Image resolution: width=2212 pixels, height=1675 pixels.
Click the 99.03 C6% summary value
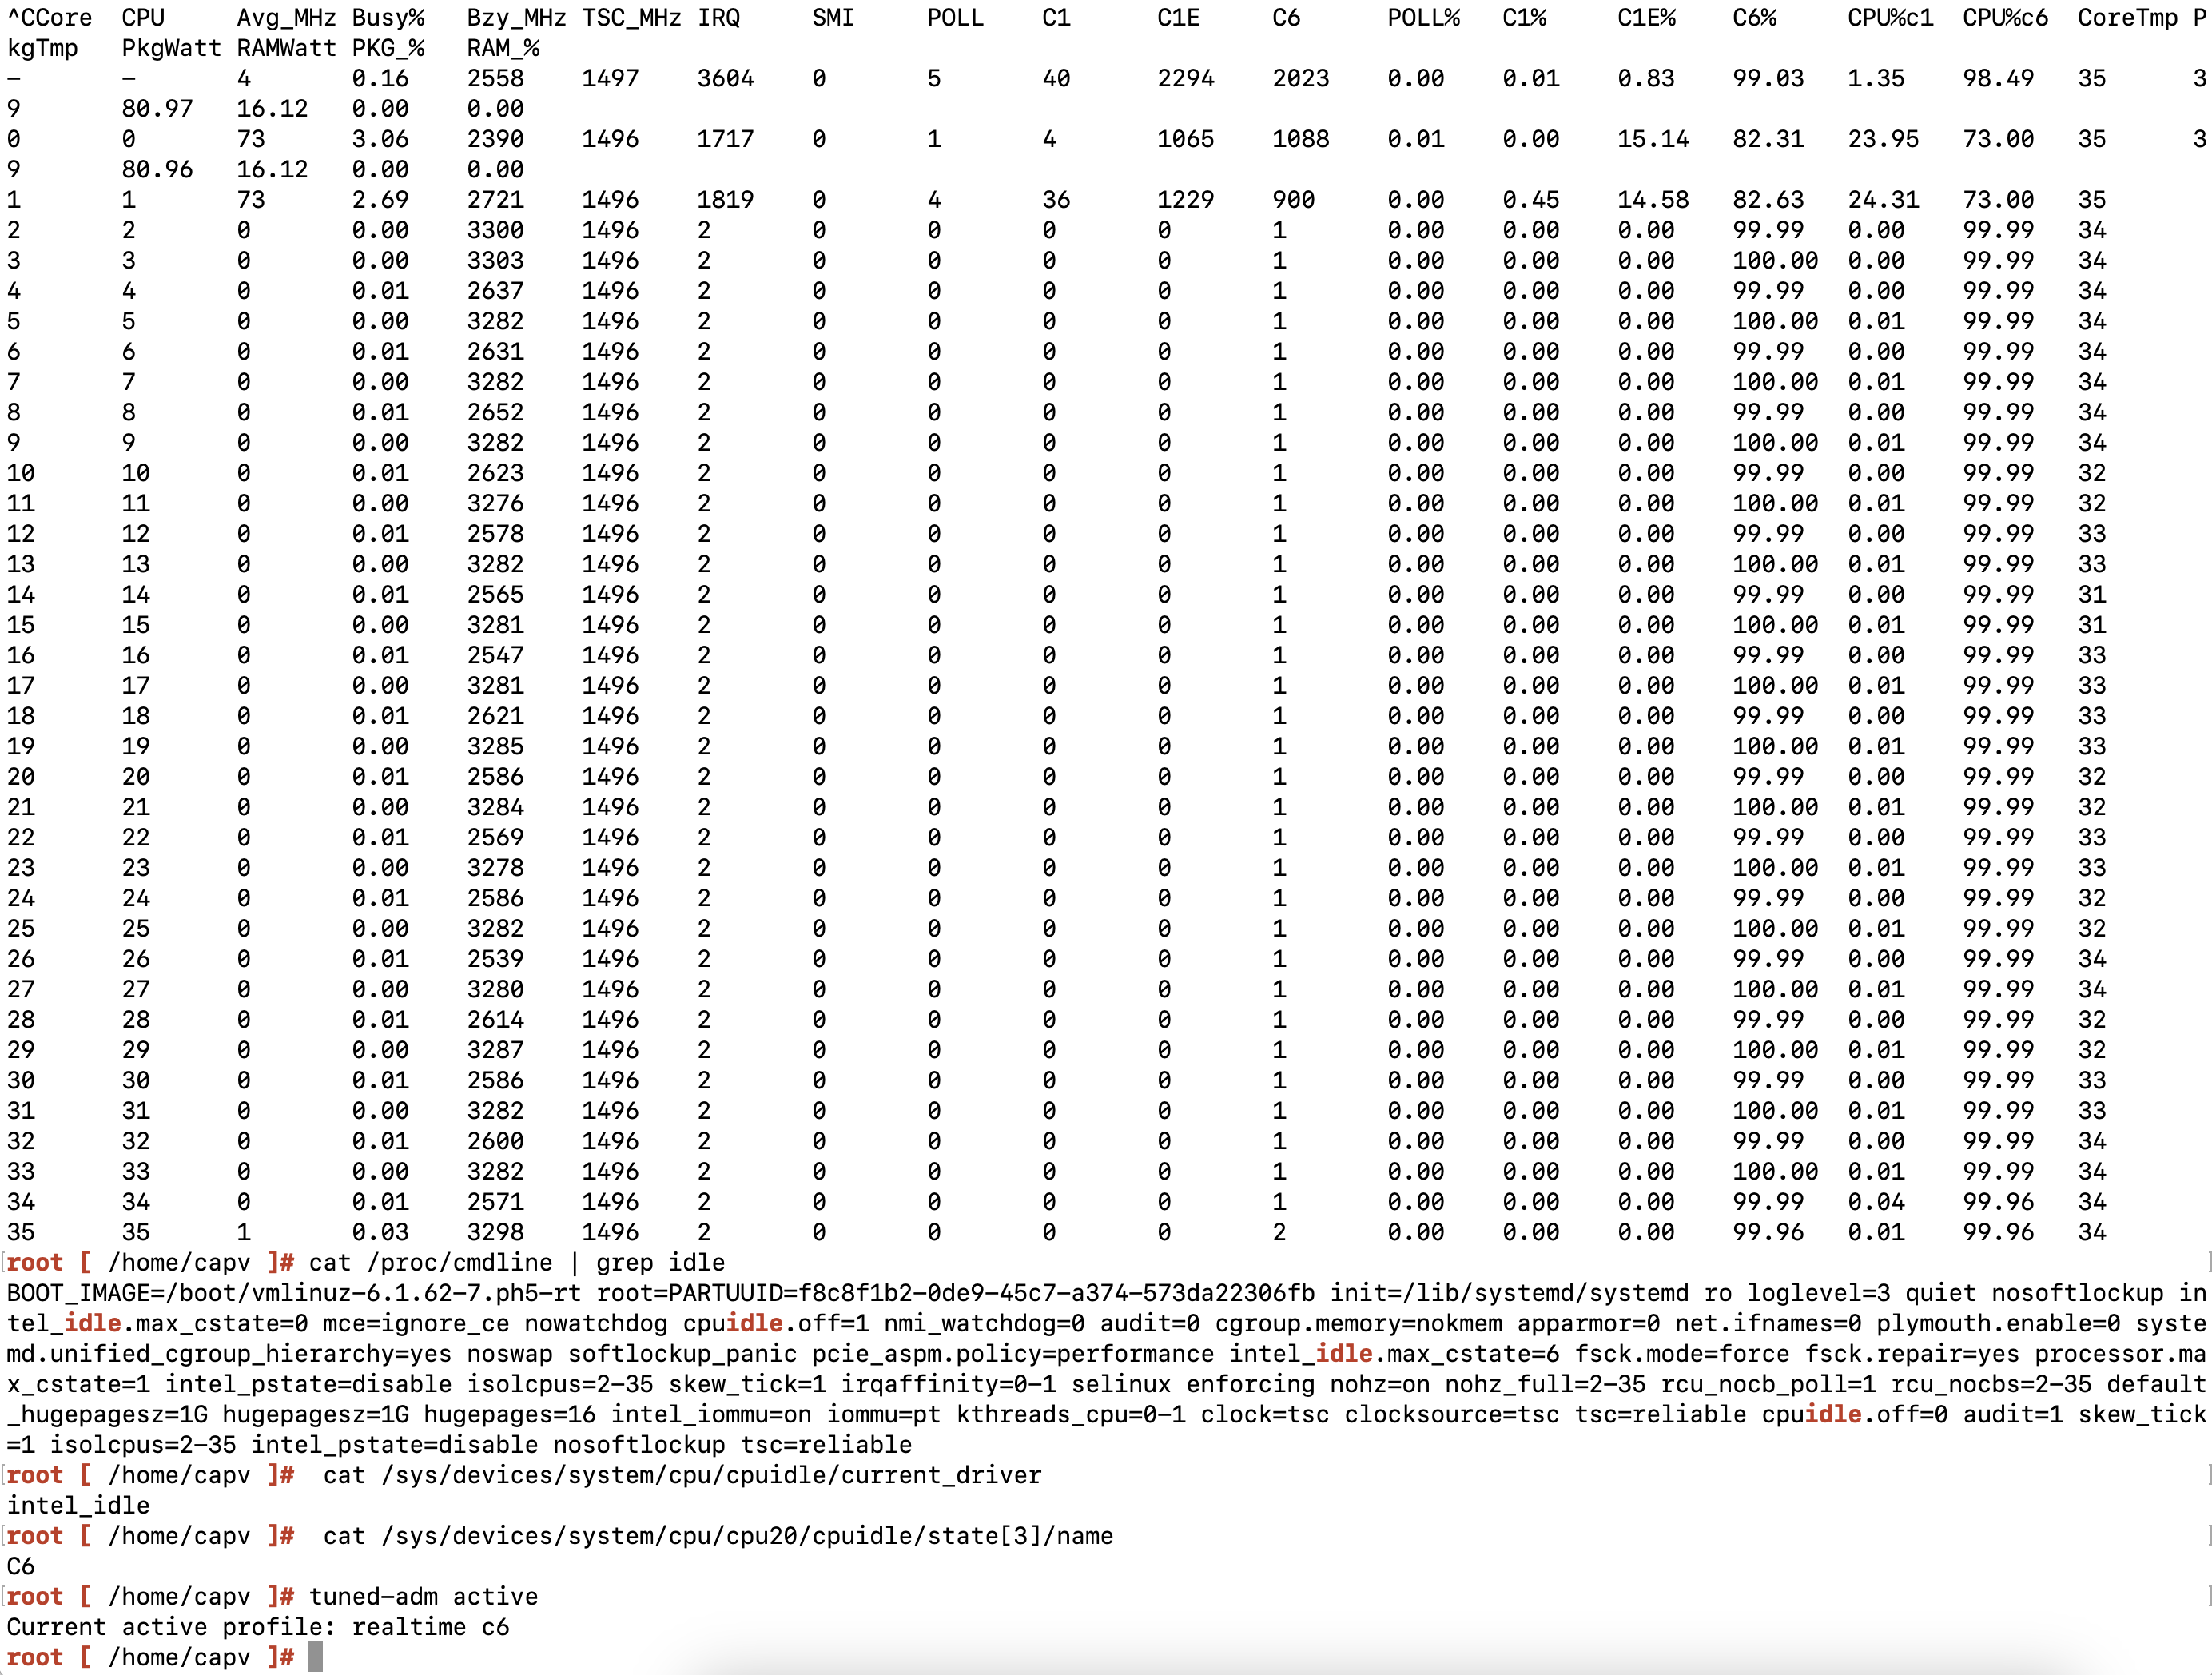pos(1768,79)
